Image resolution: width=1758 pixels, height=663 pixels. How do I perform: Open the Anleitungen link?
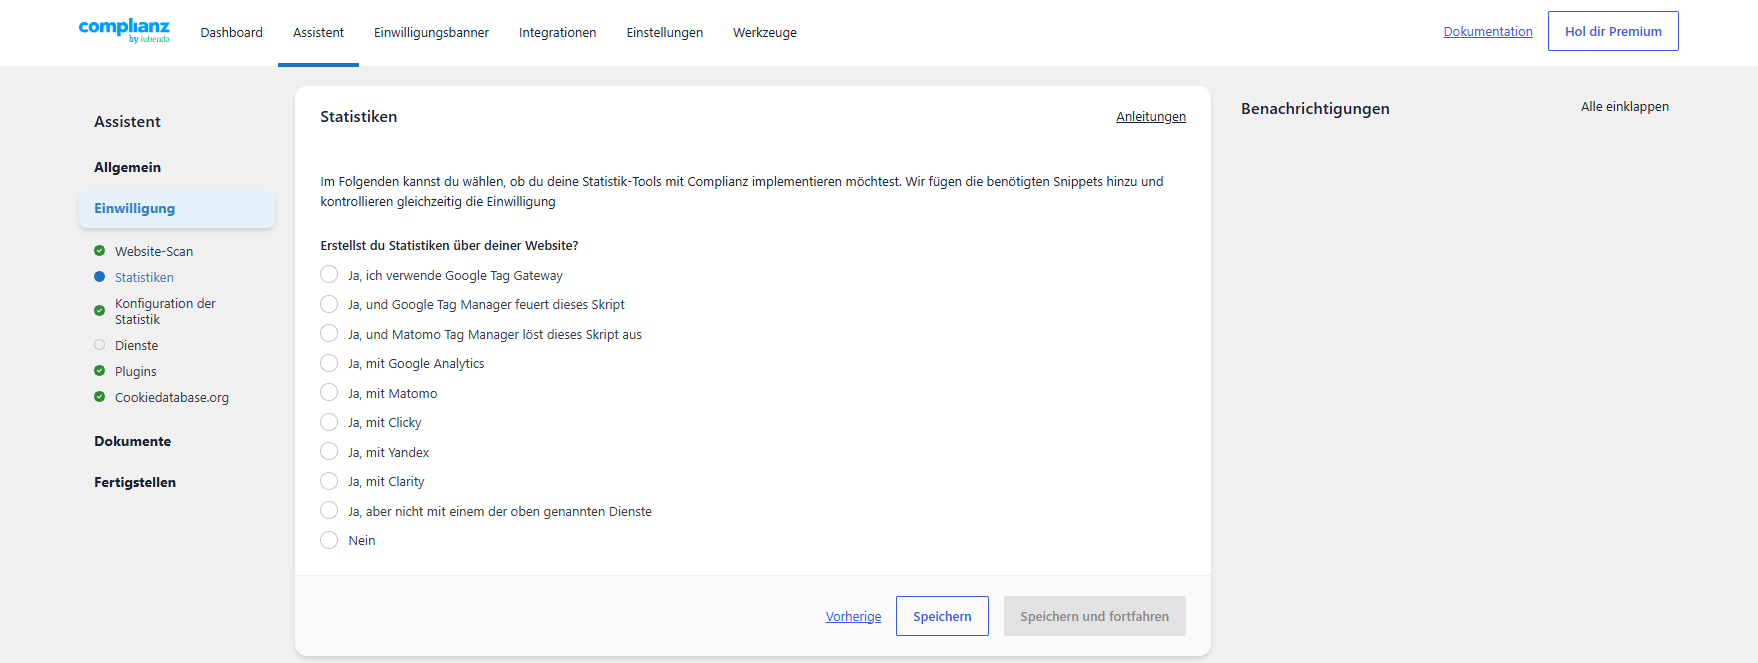1151,117
